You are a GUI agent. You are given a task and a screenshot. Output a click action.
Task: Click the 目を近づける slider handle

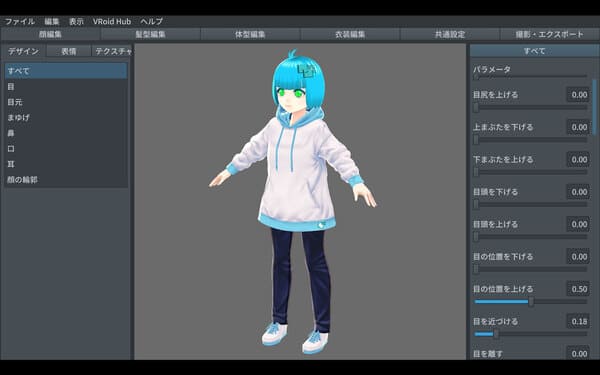click(496, 334)
